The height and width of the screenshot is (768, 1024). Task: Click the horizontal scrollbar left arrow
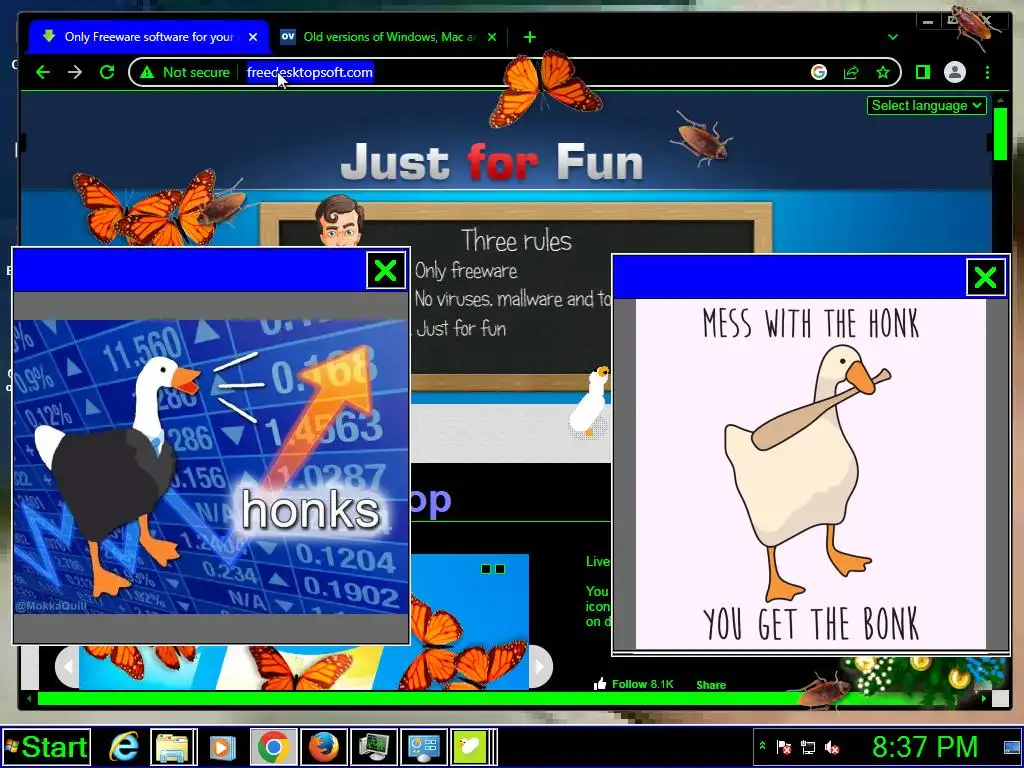pos(29,699)
